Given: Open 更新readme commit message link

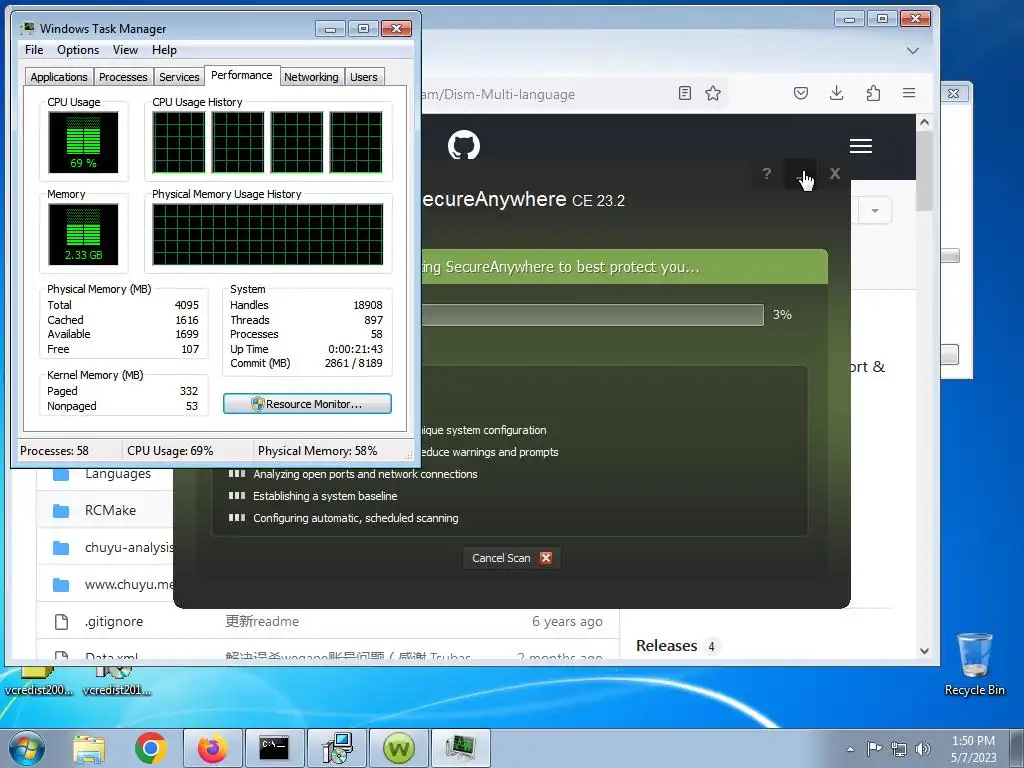Looking at the screenshot, I should [262, 621].
